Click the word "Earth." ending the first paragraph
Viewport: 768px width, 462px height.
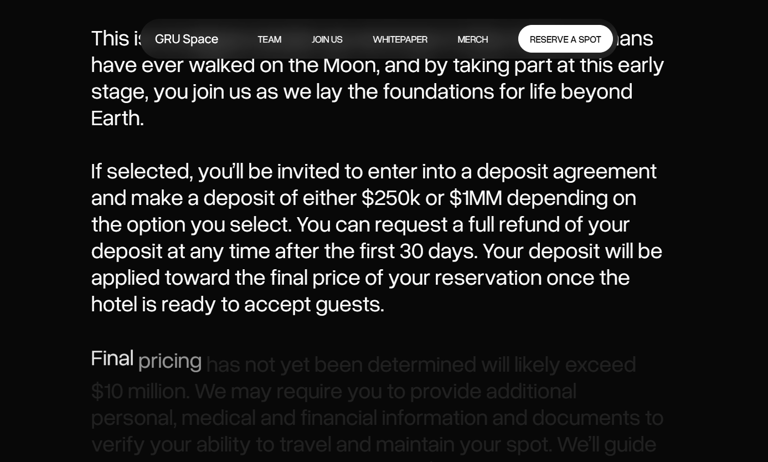coord(117,117)
